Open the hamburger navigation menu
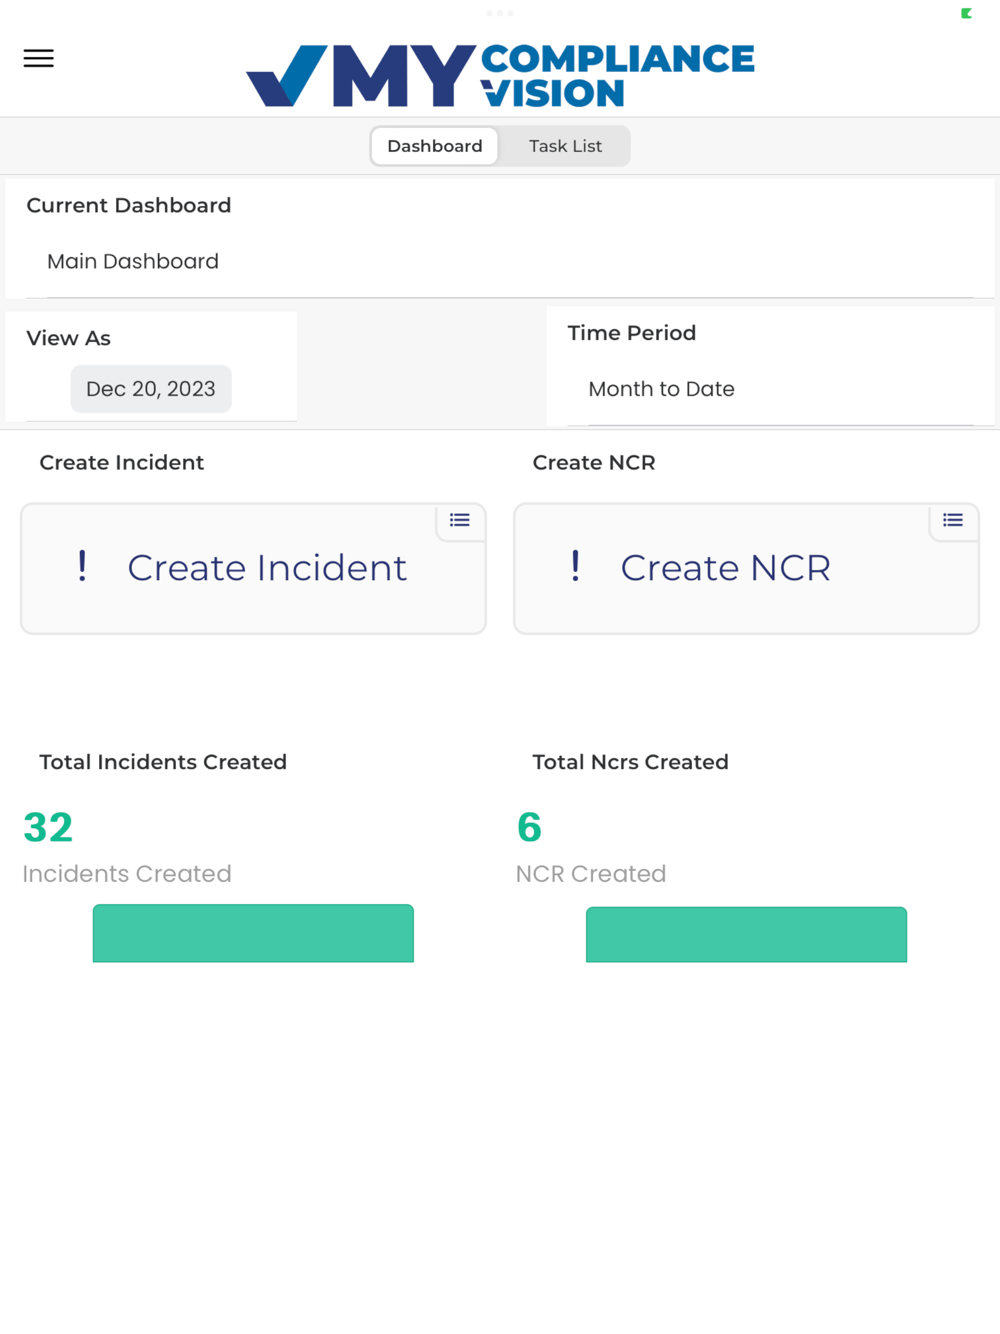The width and height of the screenshot is (1000, 1334). [38, 58]
